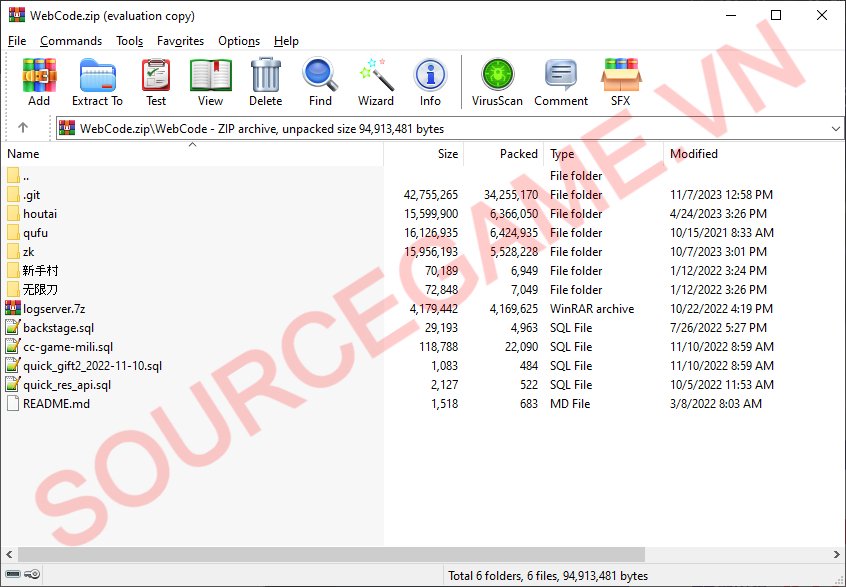The height and width of the screenshot is (587, 846).
Task: Open the Options menu
Action: coord(239,41)
